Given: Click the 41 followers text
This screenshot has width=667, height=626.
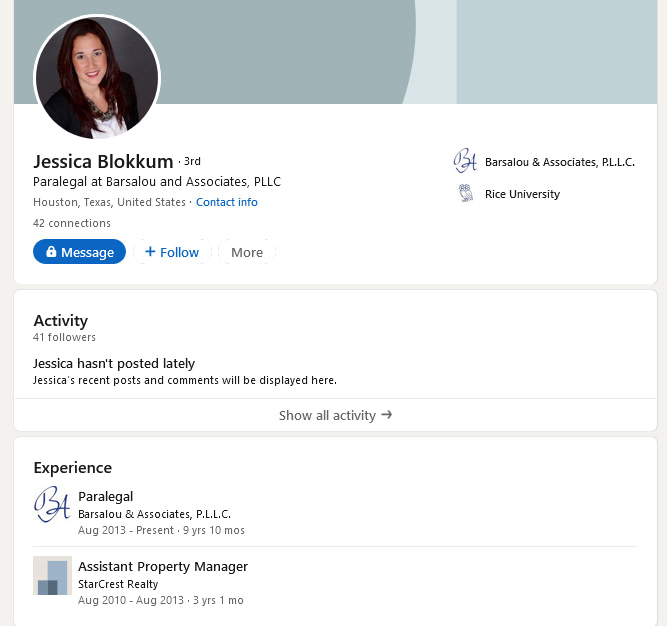Looking at the screenshot, I should (x=64, y=337).
